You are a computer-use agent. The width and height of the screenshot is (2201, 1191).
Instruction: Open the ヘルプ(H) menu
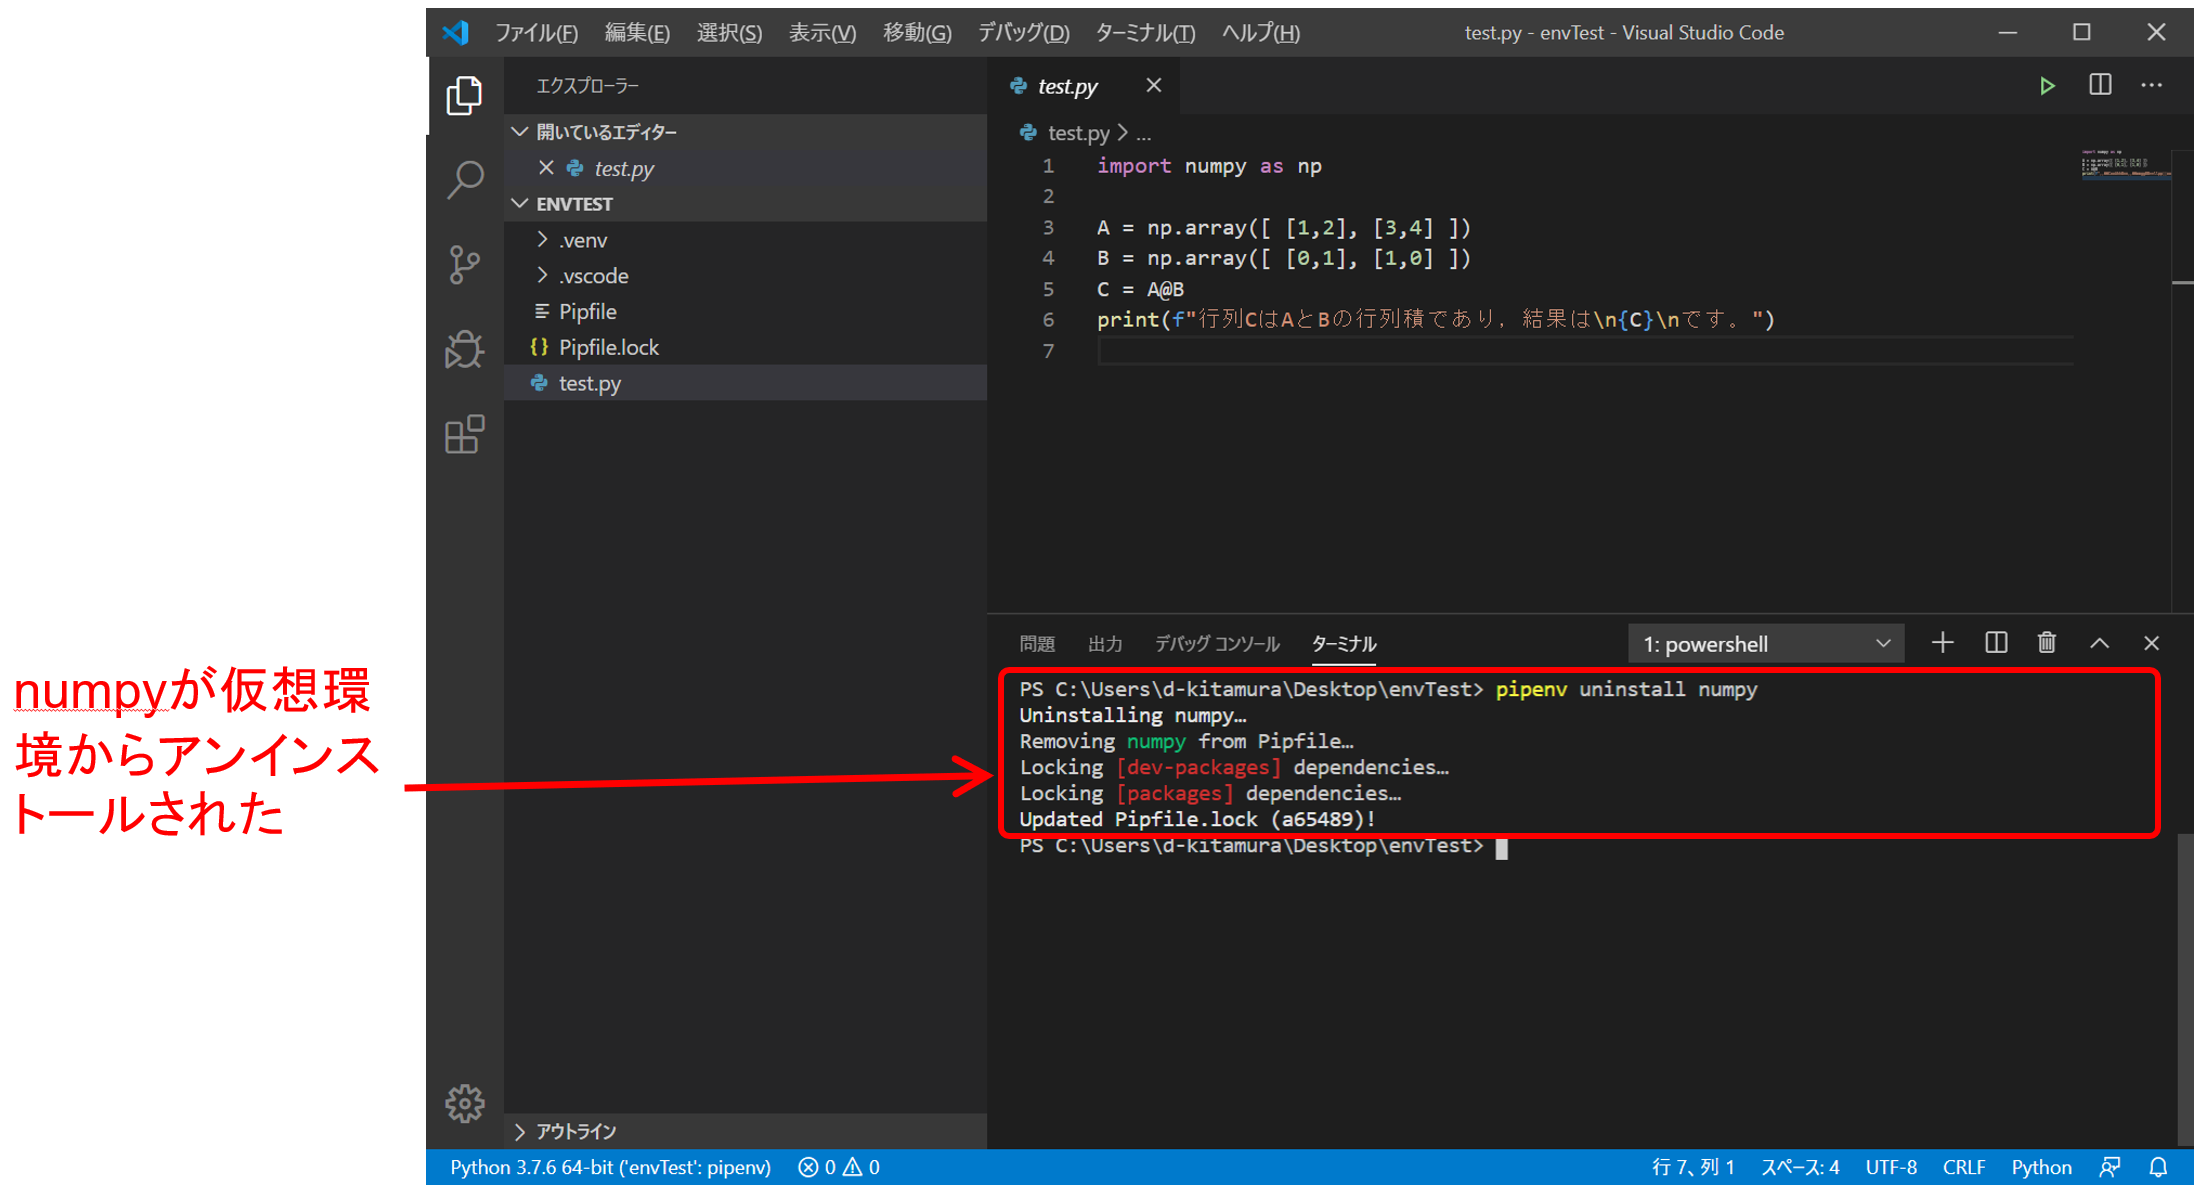click(1261, 33)
